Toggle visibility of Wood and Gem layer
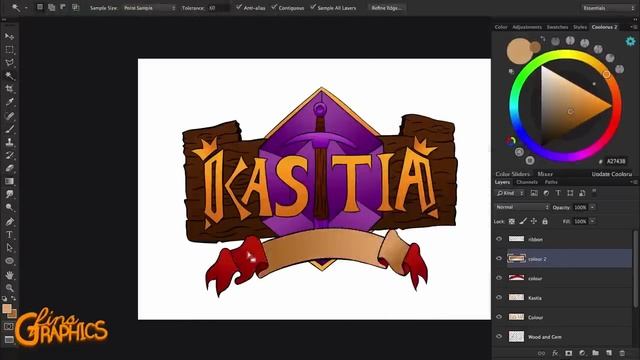This screenshot has height=360, width=640. click(x=499, y=337)
